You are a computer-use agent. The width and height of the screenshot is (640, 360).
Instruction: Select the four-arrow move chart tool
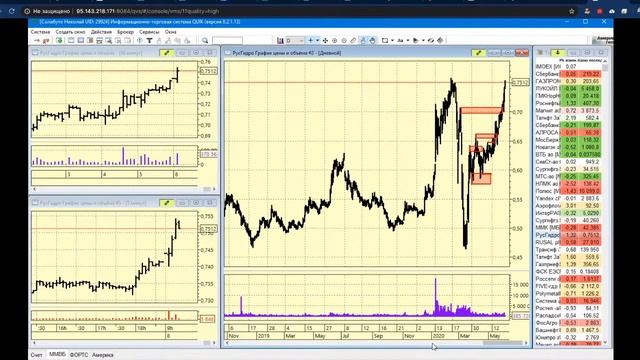click(x=325, y=40)
